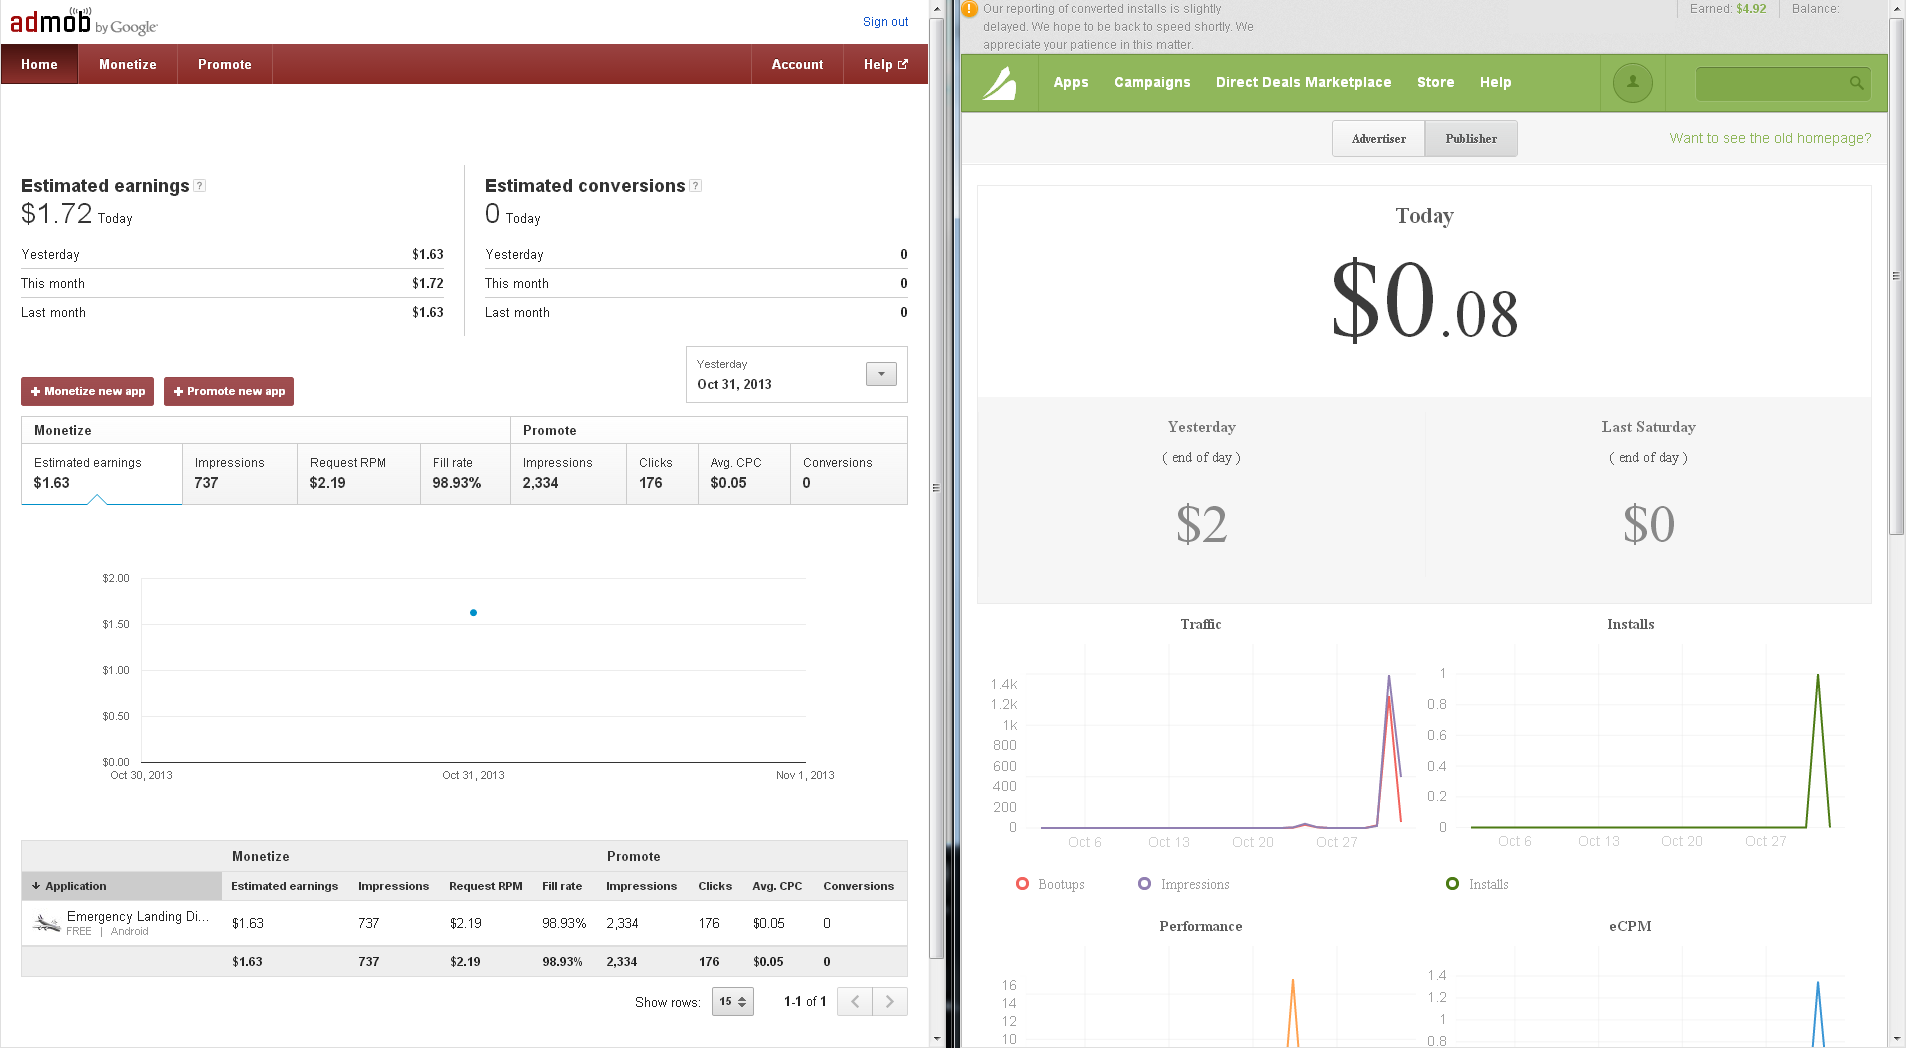Click Want to see the old homepage link

pyautogui.click(x=1770, y=138)
